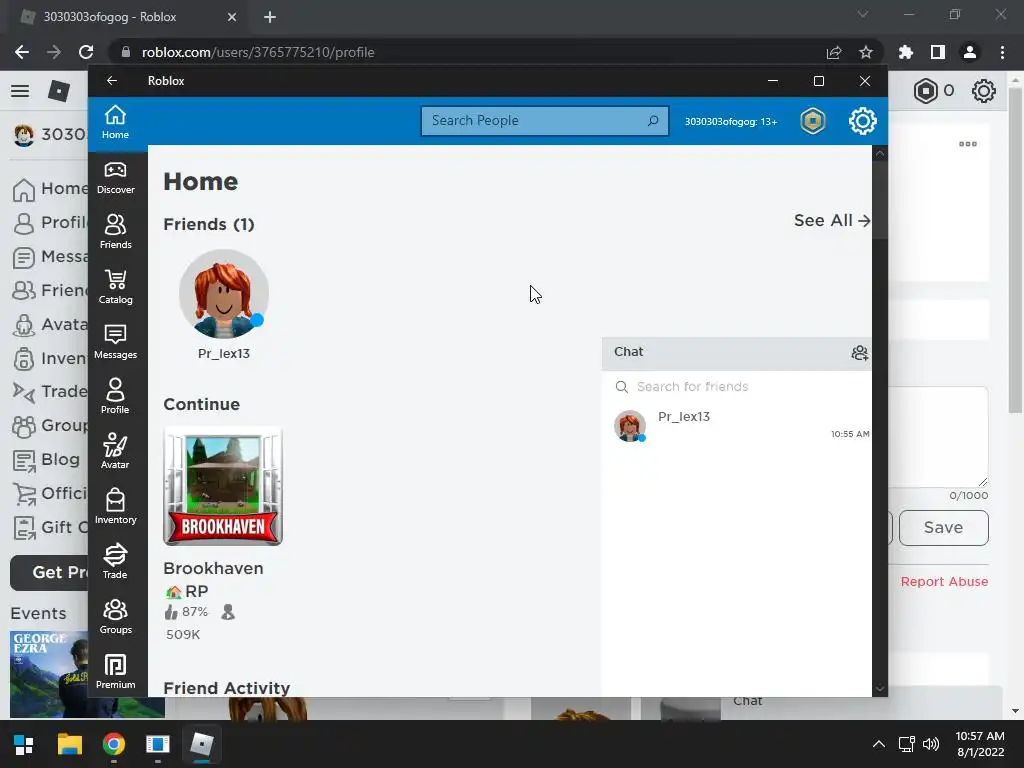Click network icon in system tray

(x=906, y=744)
